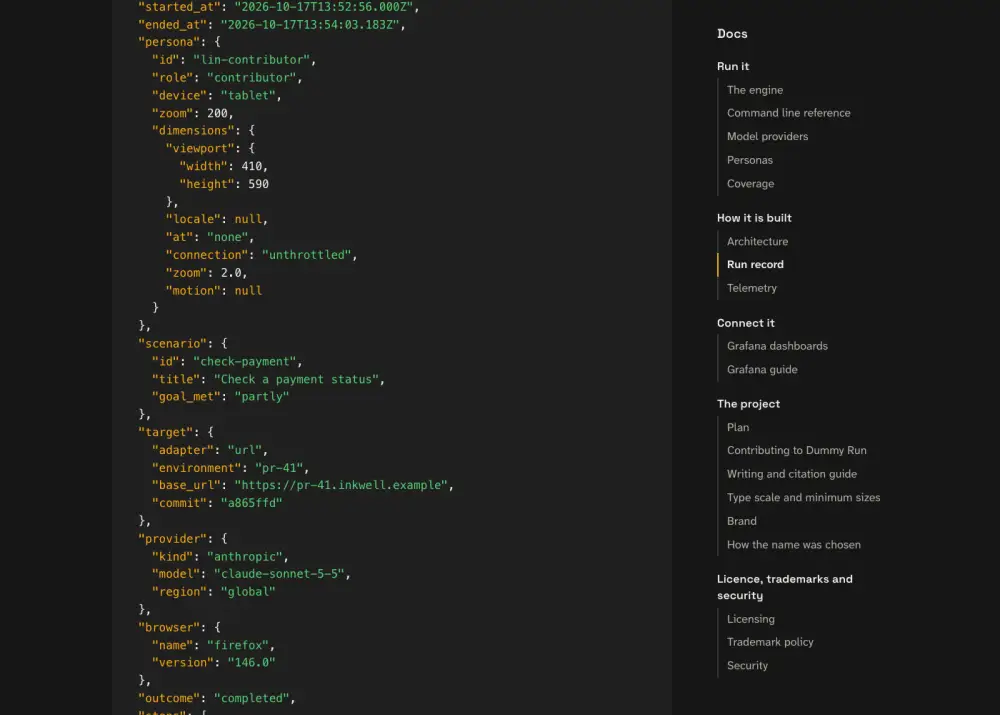The height and width of the screenshot is (715, 1000).
Task: Open the Model providers page
Action: click(x=767, y=136)
